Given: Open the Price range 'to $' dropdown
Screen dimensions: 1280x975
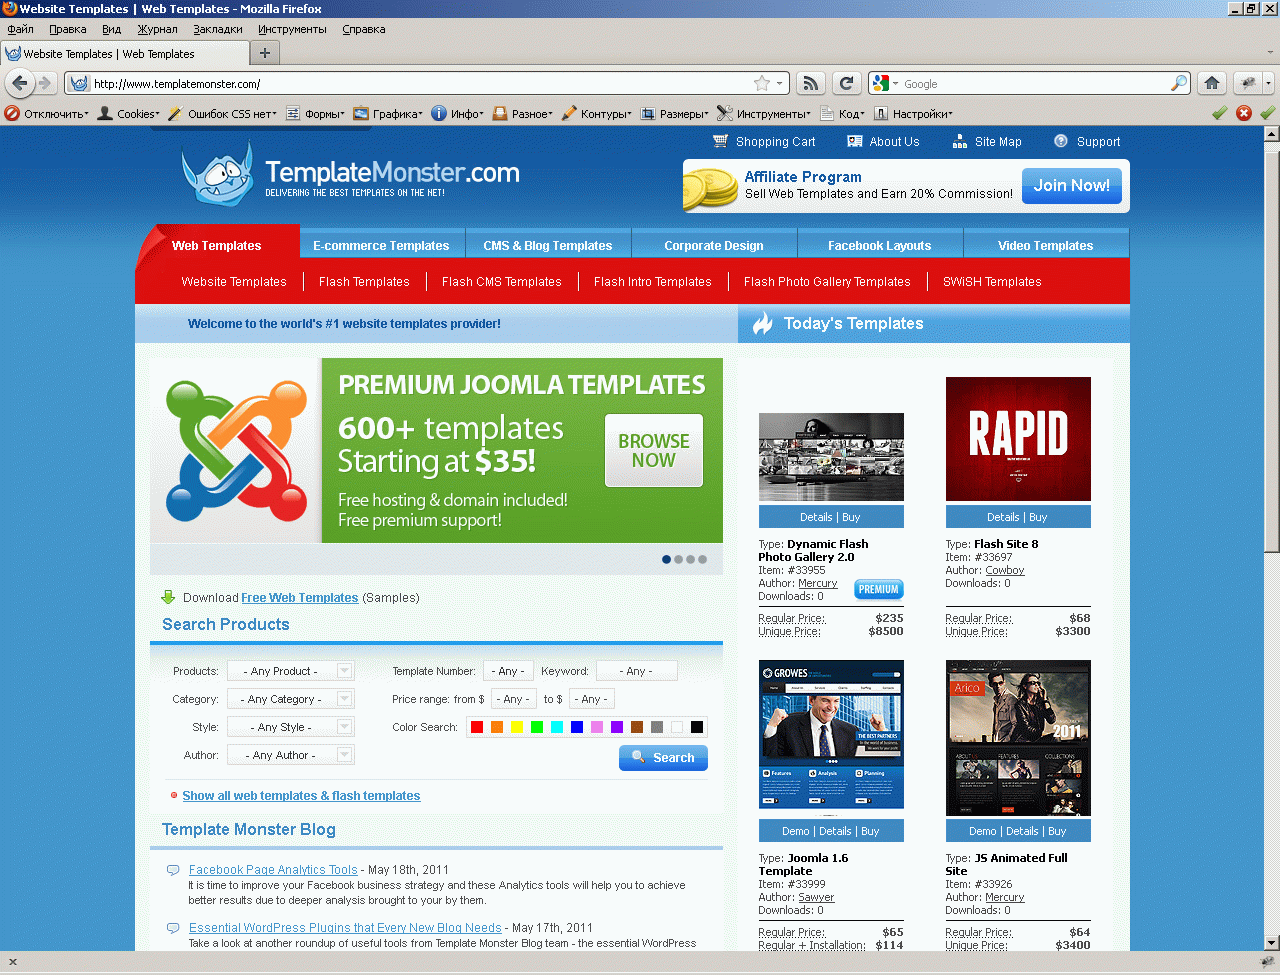Looking at the screenshot, I should coord(591,699).
